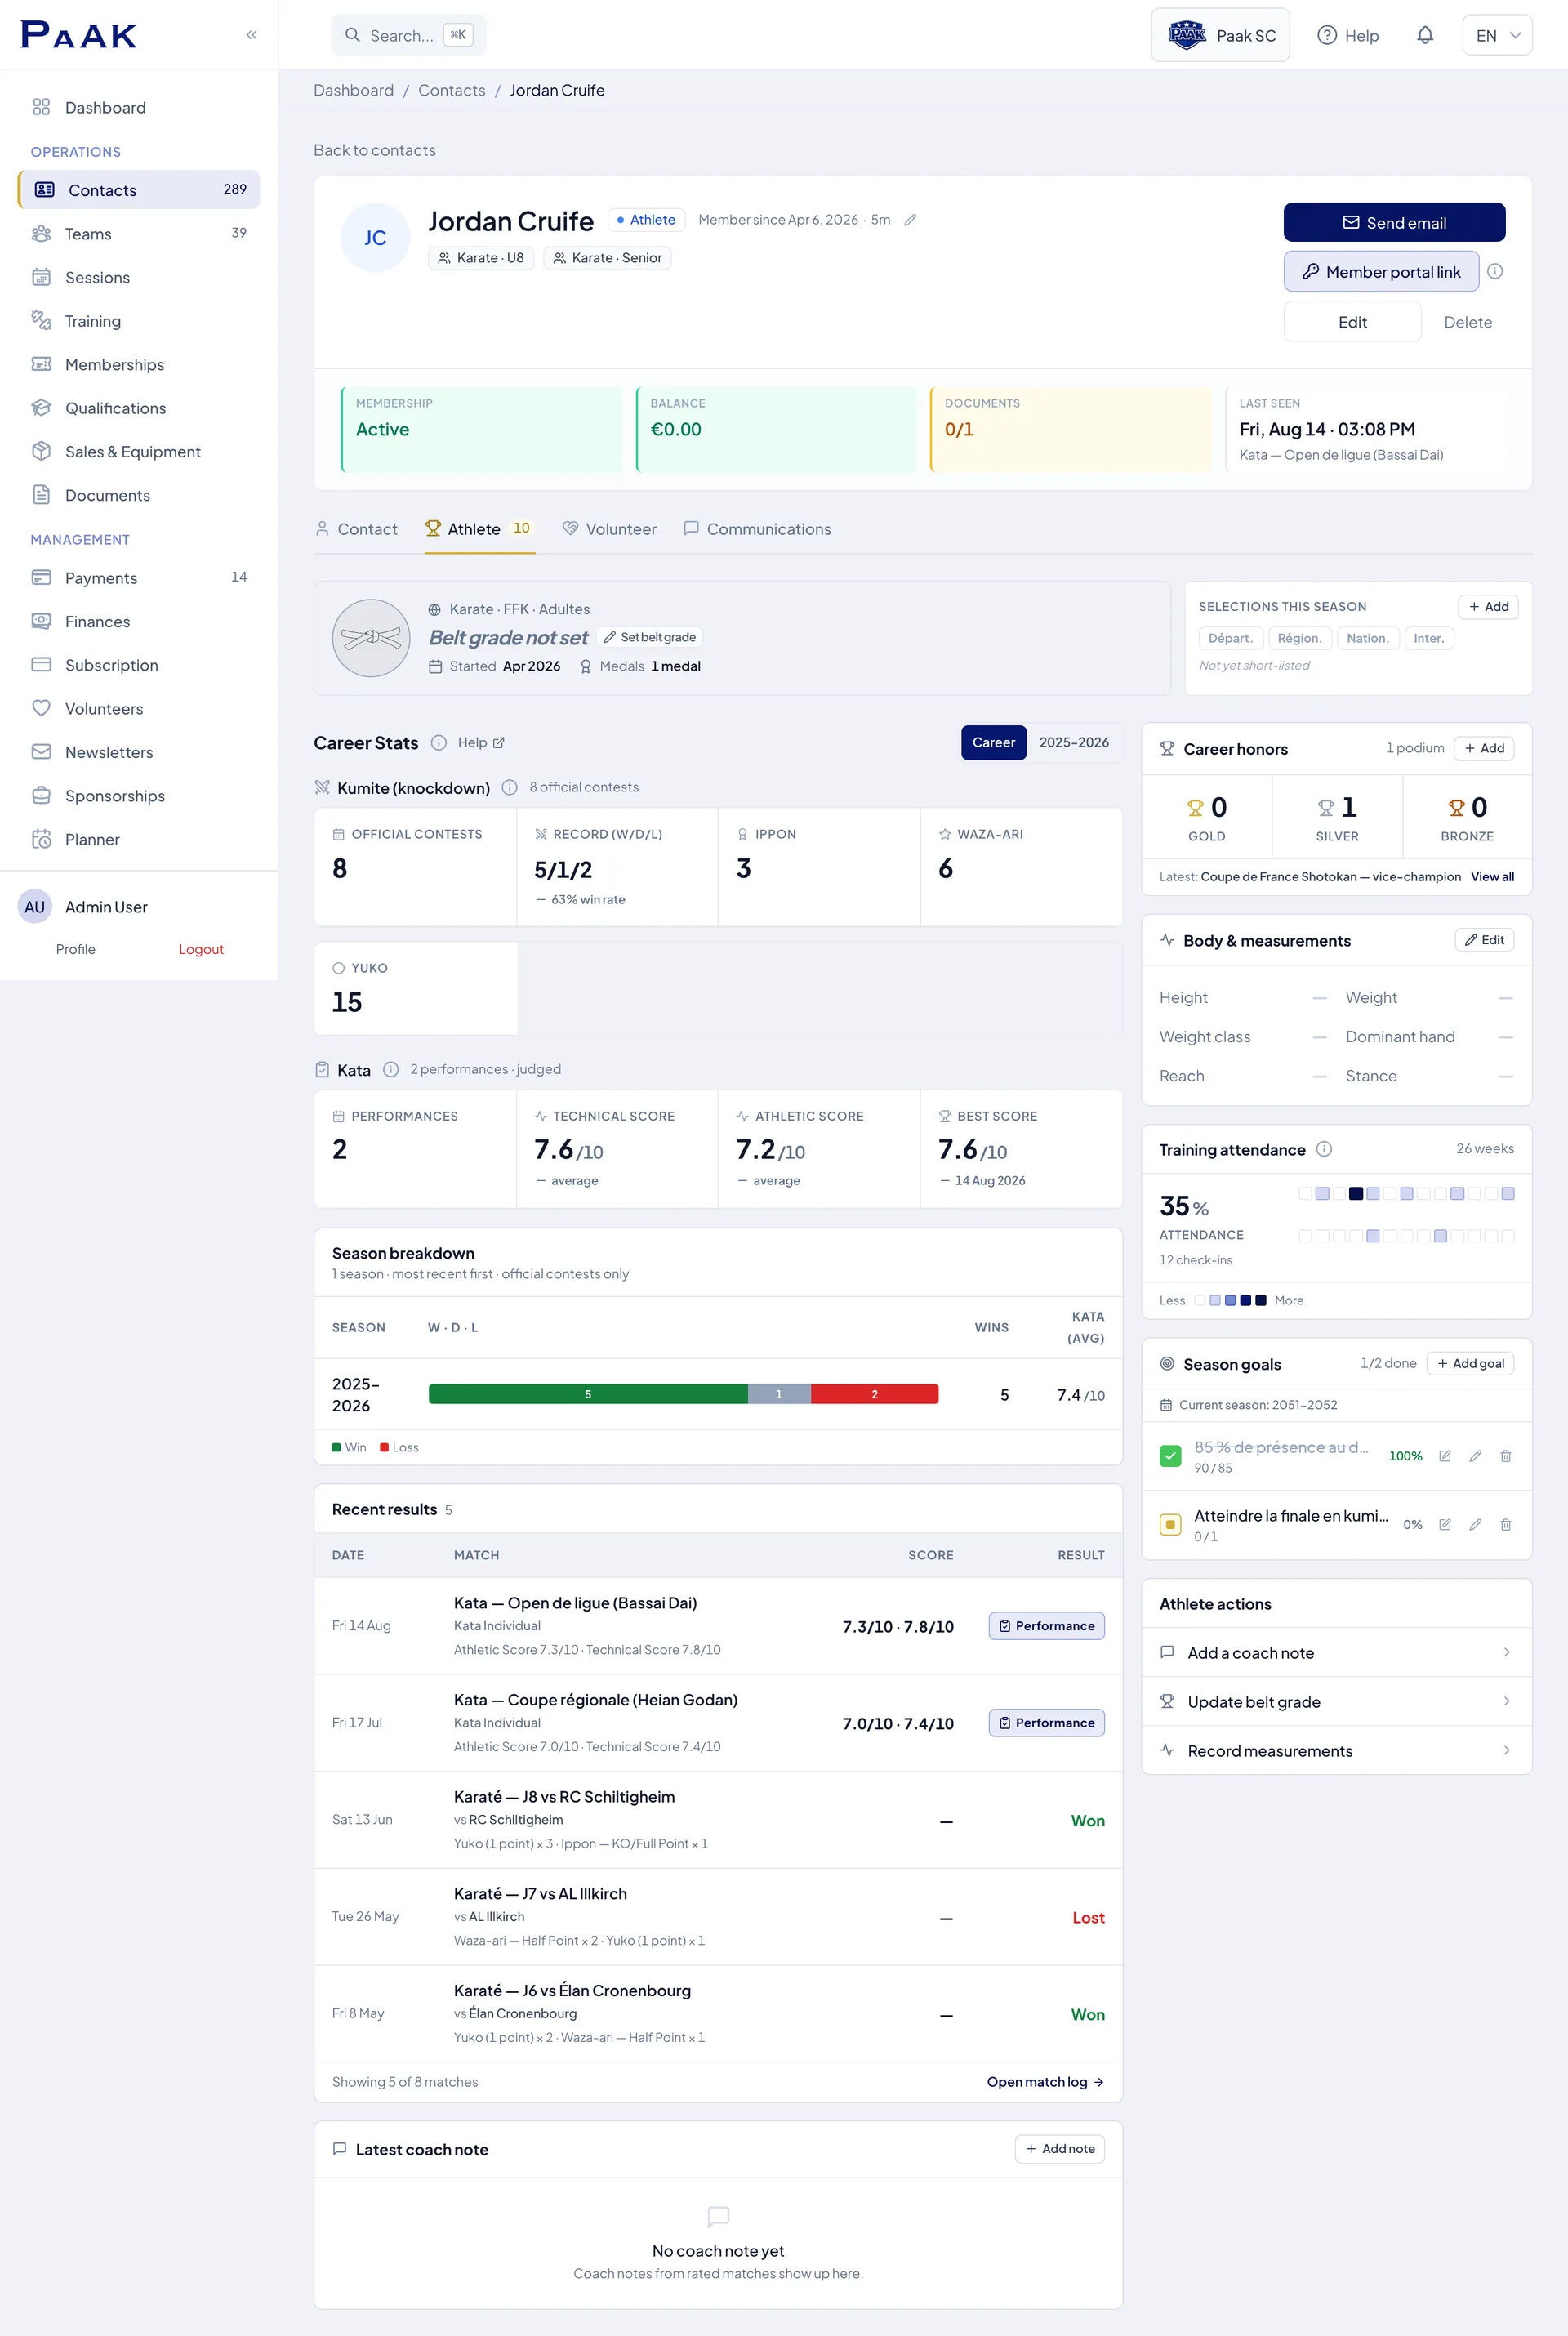
Task: Open Memberships in the sidebar
Action: (x=114, y=364)
